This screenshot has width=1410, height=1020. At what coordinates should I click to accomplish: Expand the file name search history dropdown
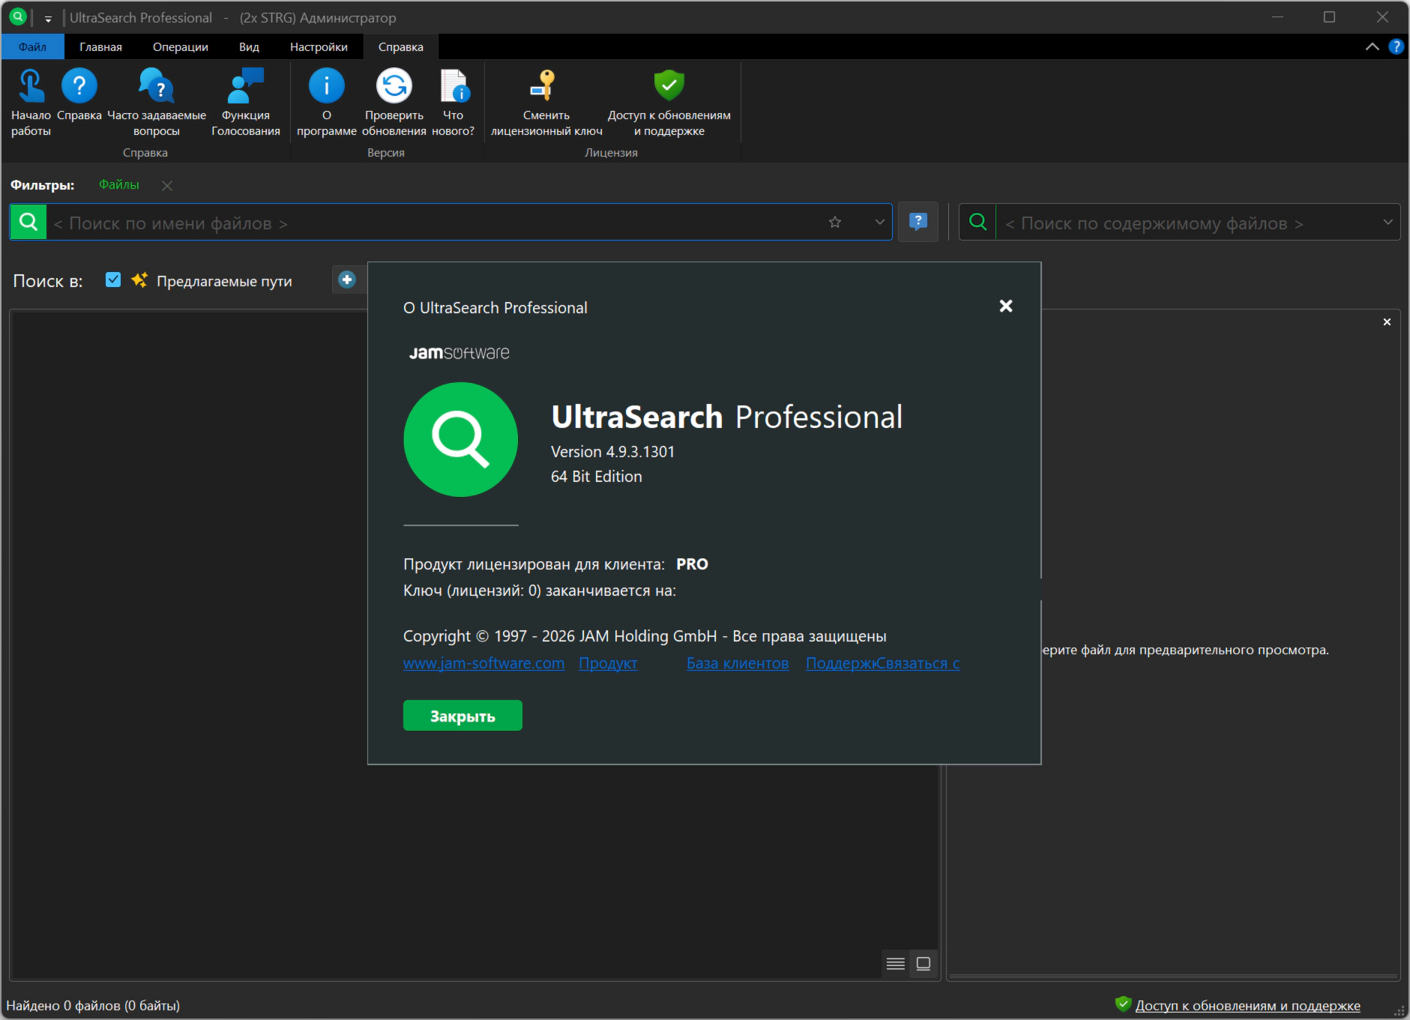point(879,222)
